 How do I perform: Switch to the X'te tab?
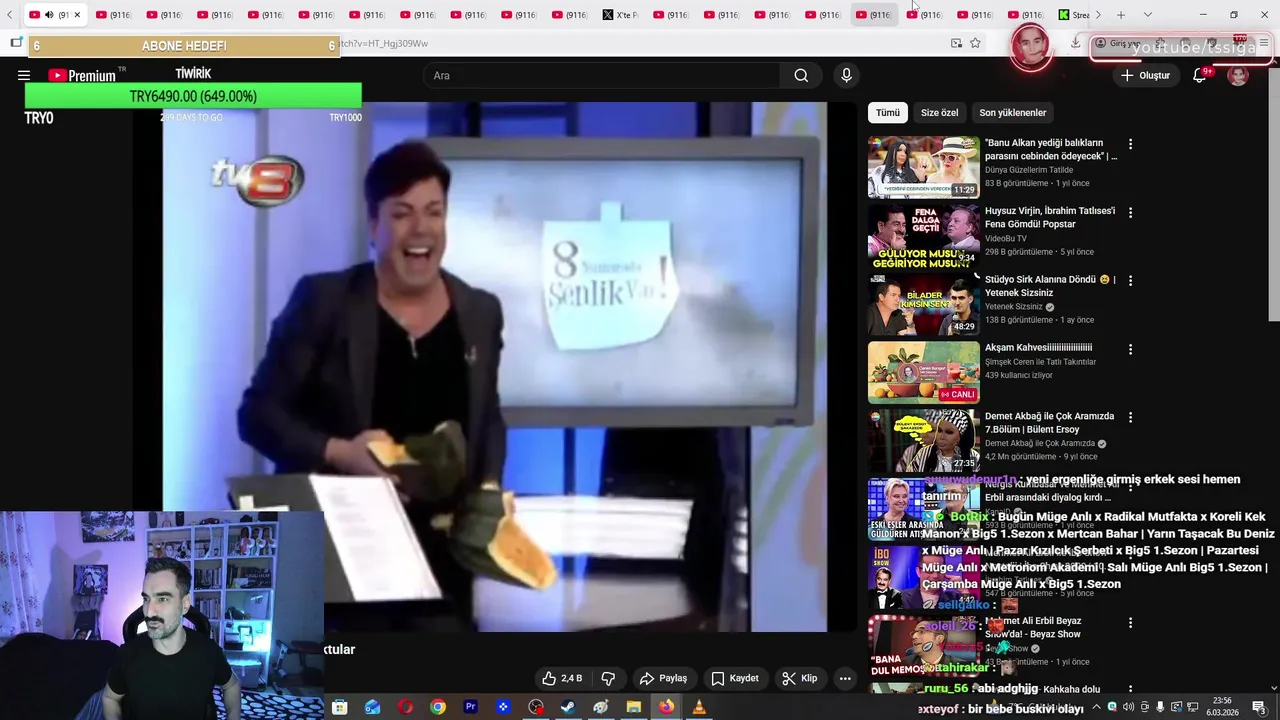[x=620, y=15]
